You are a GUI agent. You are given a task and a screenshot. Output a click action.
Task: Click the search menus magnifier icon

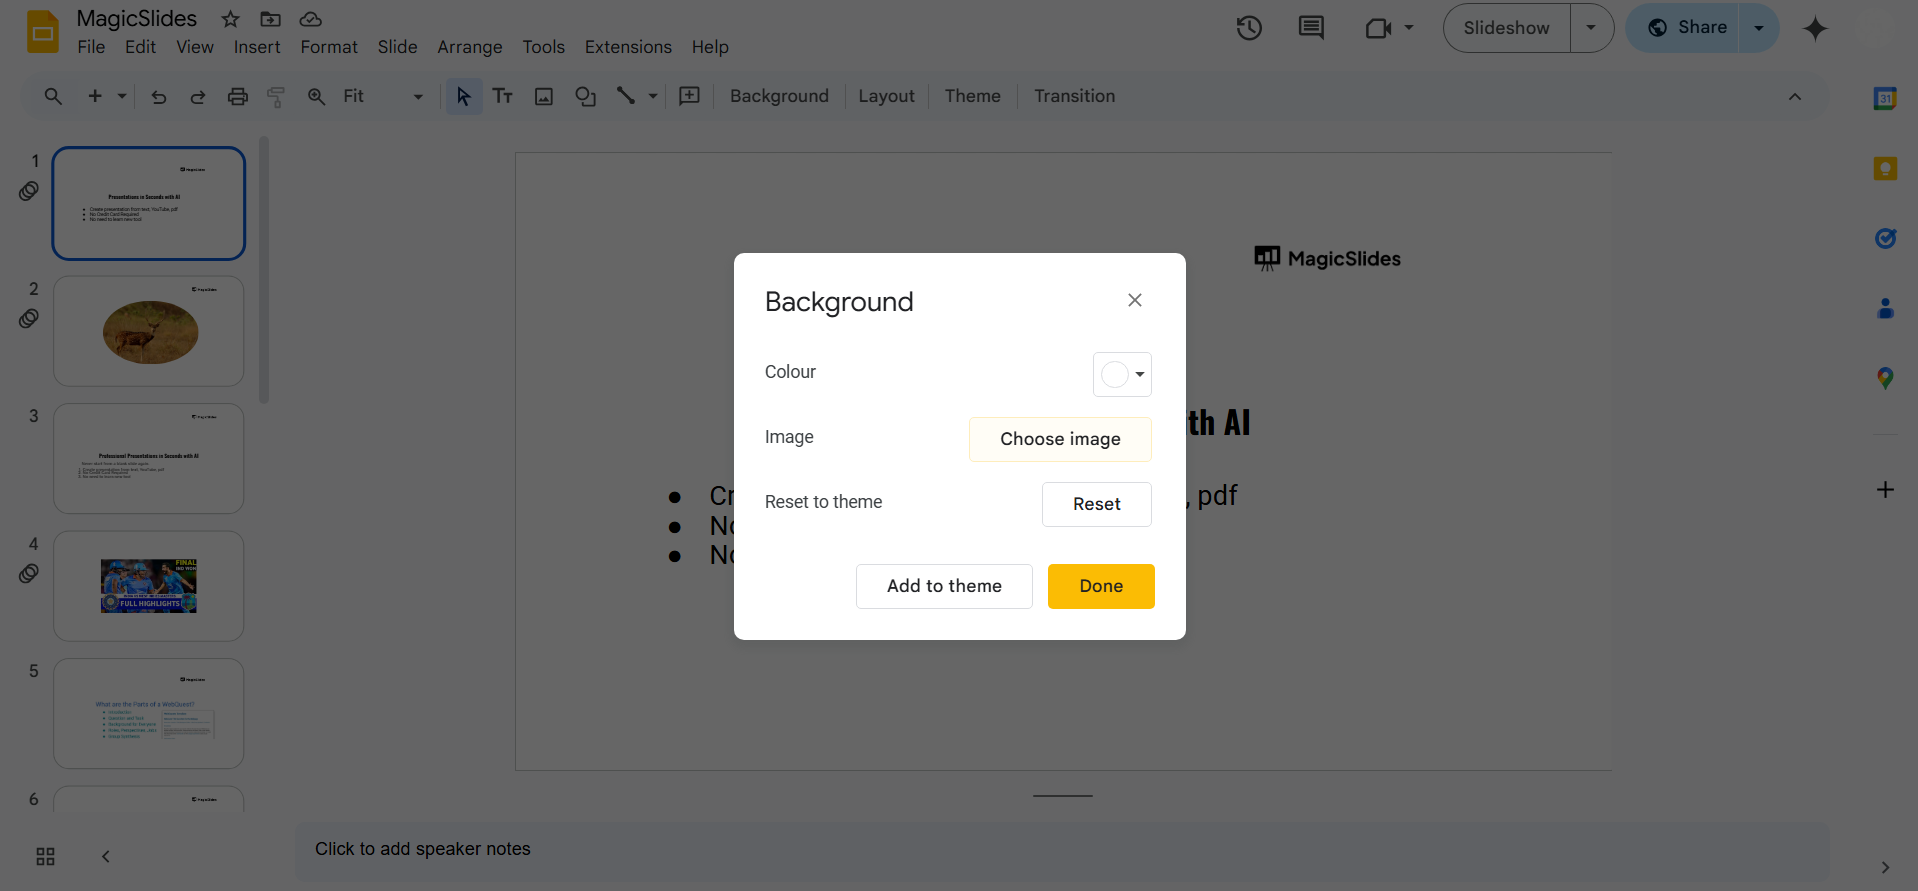[x=53, y=96]
